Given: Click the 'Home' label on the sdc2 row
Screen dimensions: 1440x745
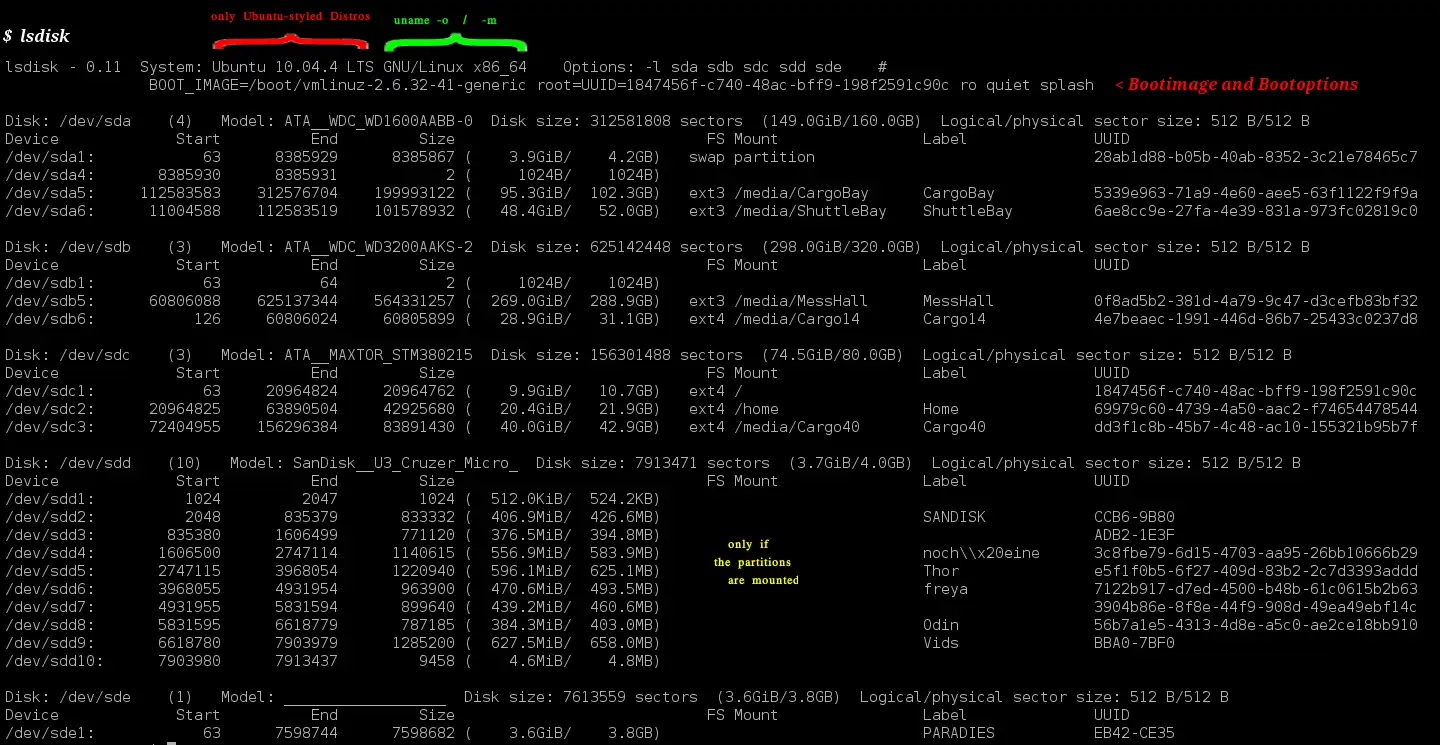Looking at the screenshot, I should pyautogui.click(x=941, y=409).
